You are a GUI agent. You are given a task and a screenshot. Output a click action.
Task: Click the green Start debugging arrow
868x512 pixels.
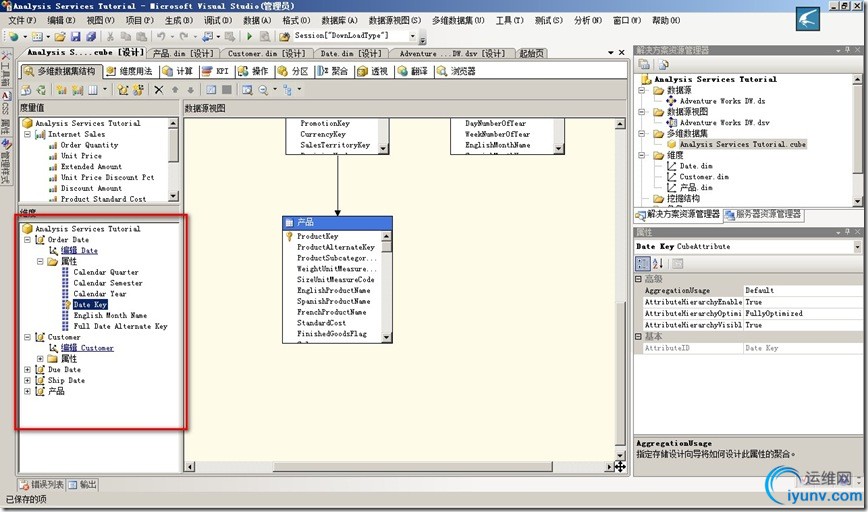[250, 37]
